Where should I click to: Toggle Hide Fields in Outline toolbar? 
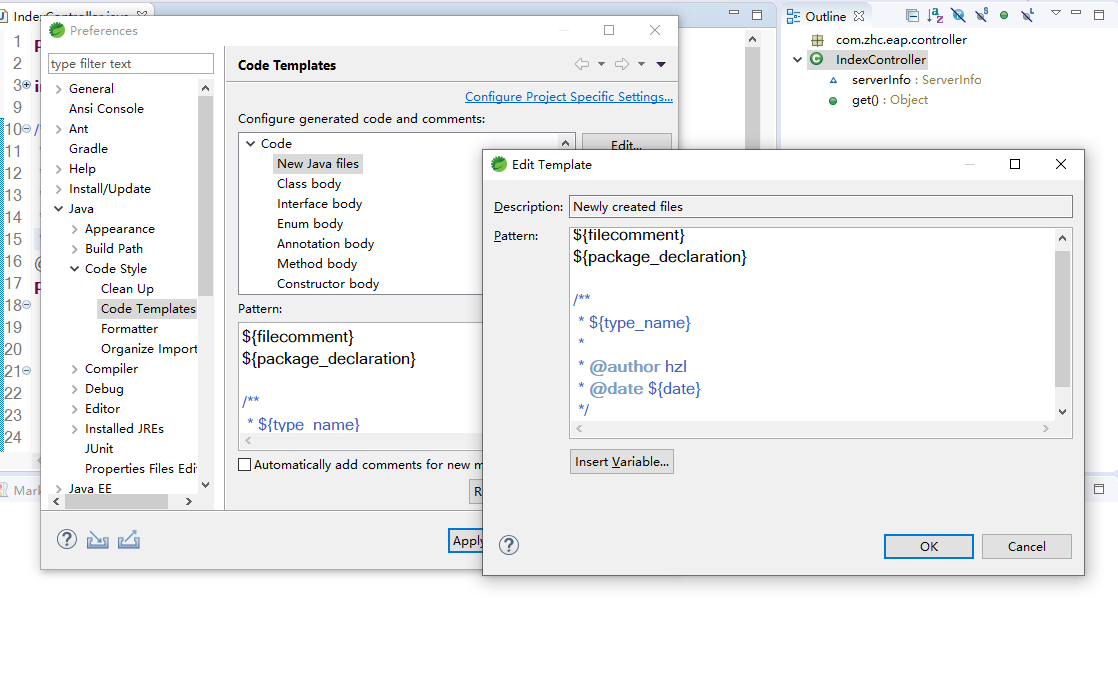coord(958,15)
